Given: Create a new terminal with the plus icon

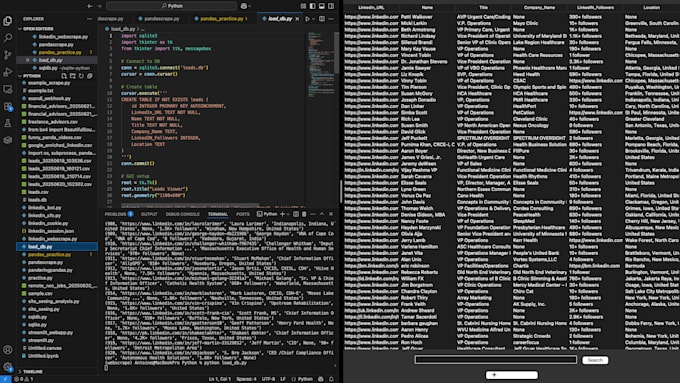Looking at the screenshot, I should (282, 214).
